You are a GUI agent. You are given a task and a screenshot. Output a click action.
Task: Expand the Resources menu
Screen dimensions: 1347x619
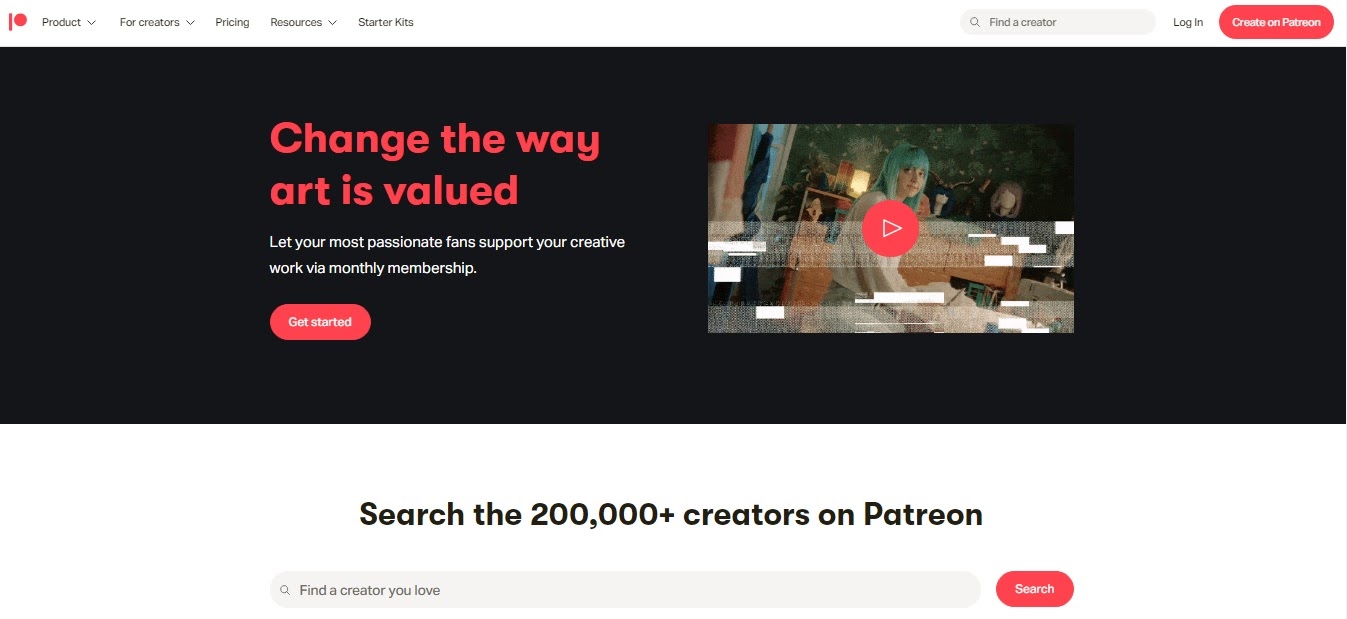[303, 22]
